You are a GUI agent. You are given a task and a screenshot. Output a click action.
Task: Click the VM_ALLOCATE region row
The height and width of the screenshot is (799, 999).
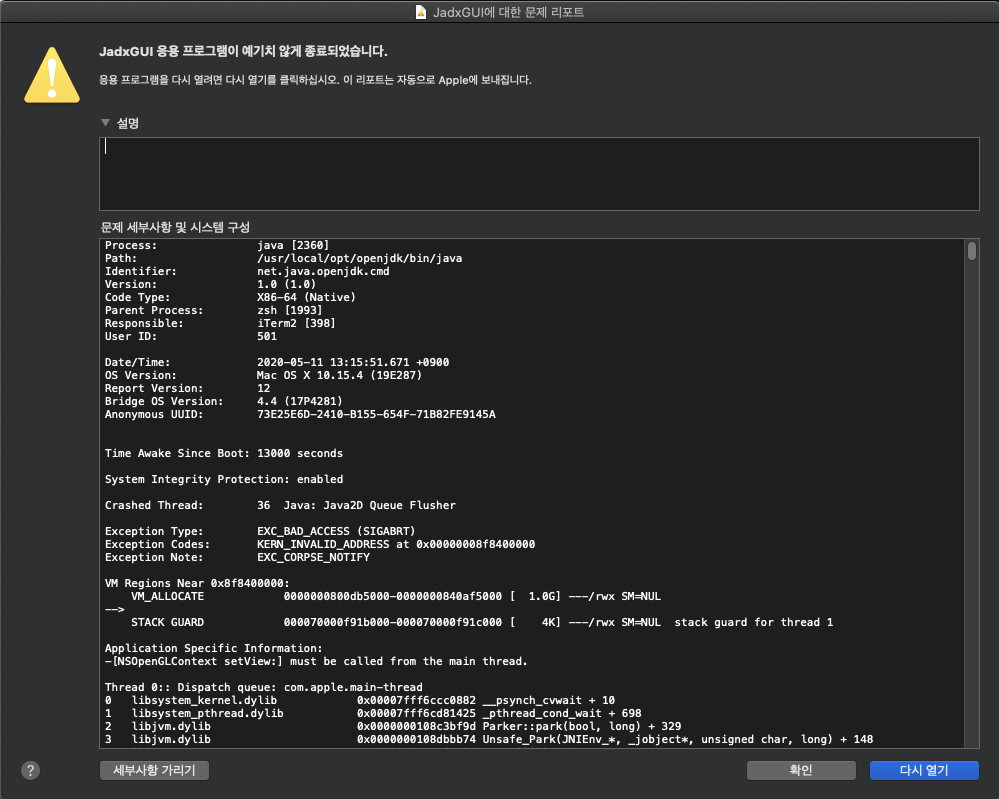[396, 596]
